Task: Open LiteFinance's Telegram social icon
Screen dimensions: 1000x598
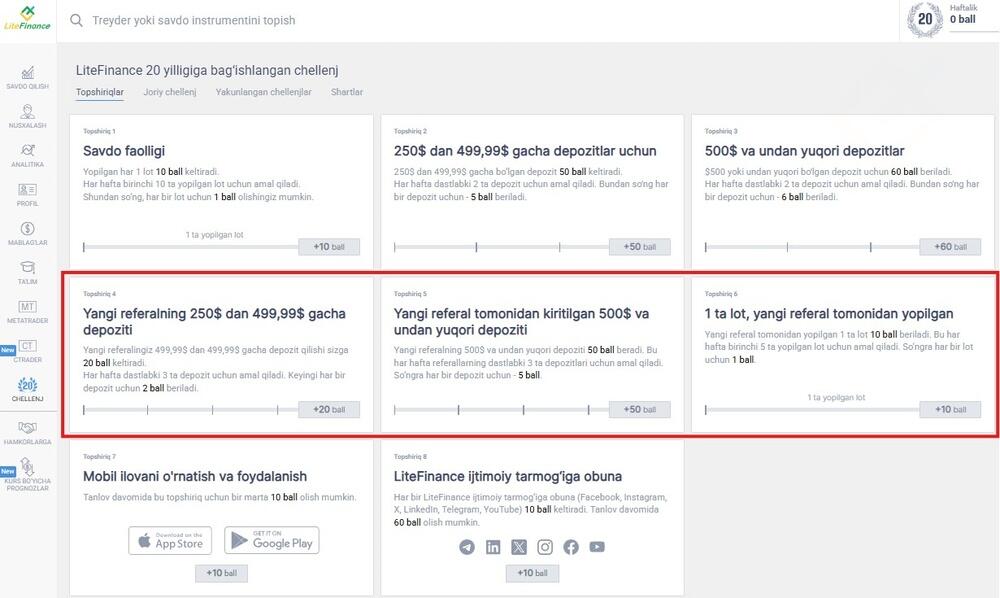Action: (x=466, y=547)
